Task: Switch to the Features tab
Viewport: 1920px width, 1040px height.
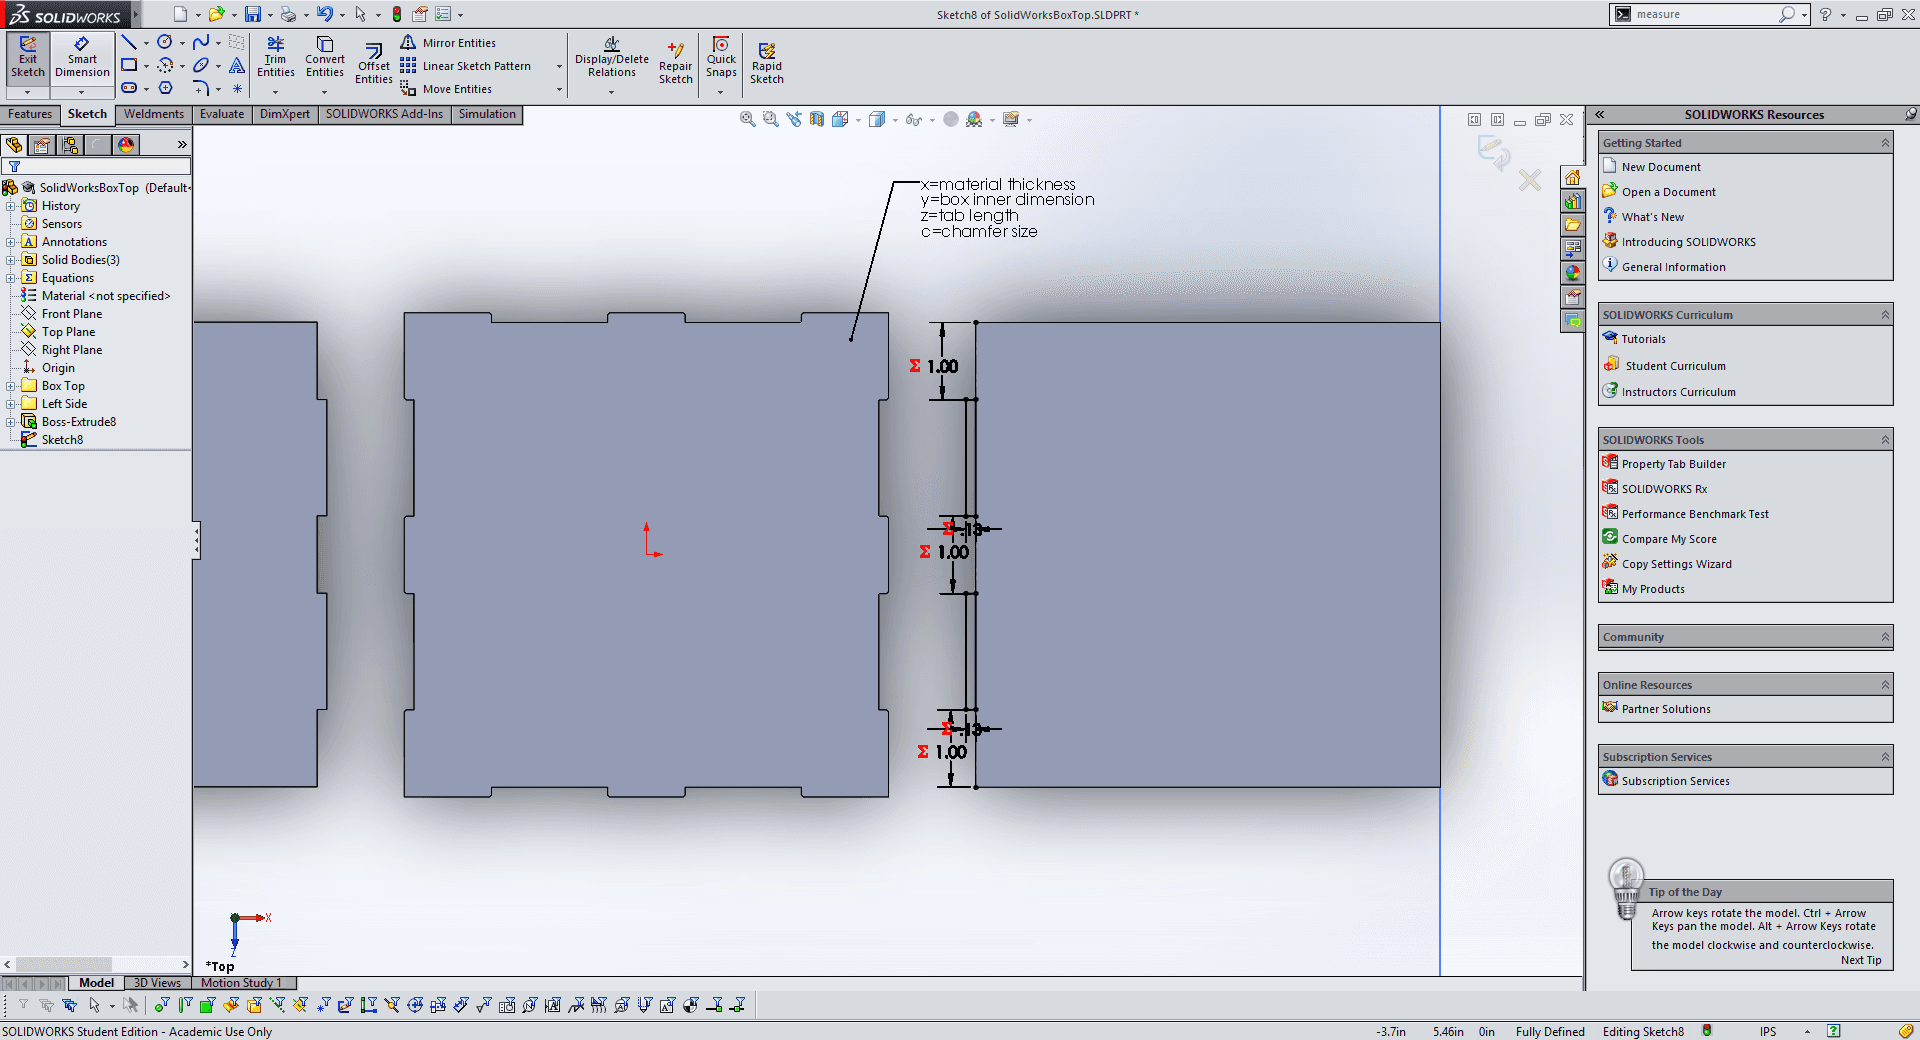Action: click(x=30, y=114)
